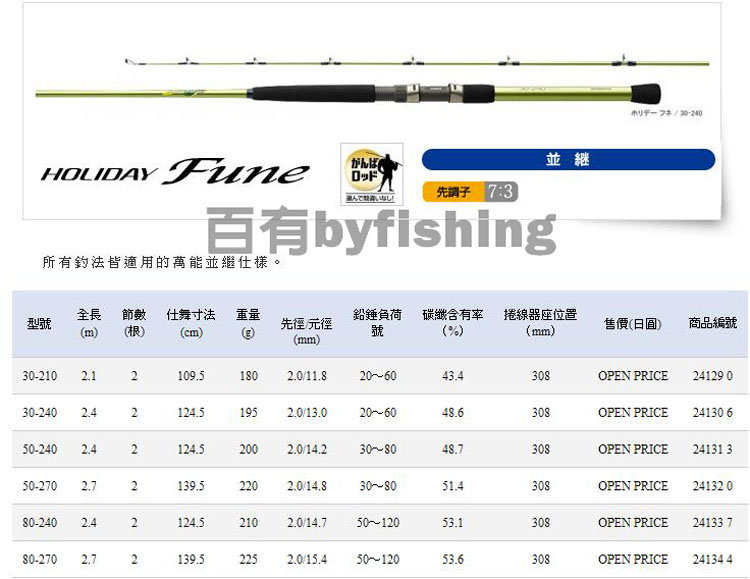The width and height of the screenshot is (750, 579).
Task: Click the blue 並繼 banner
Action: tap(568, 159)
